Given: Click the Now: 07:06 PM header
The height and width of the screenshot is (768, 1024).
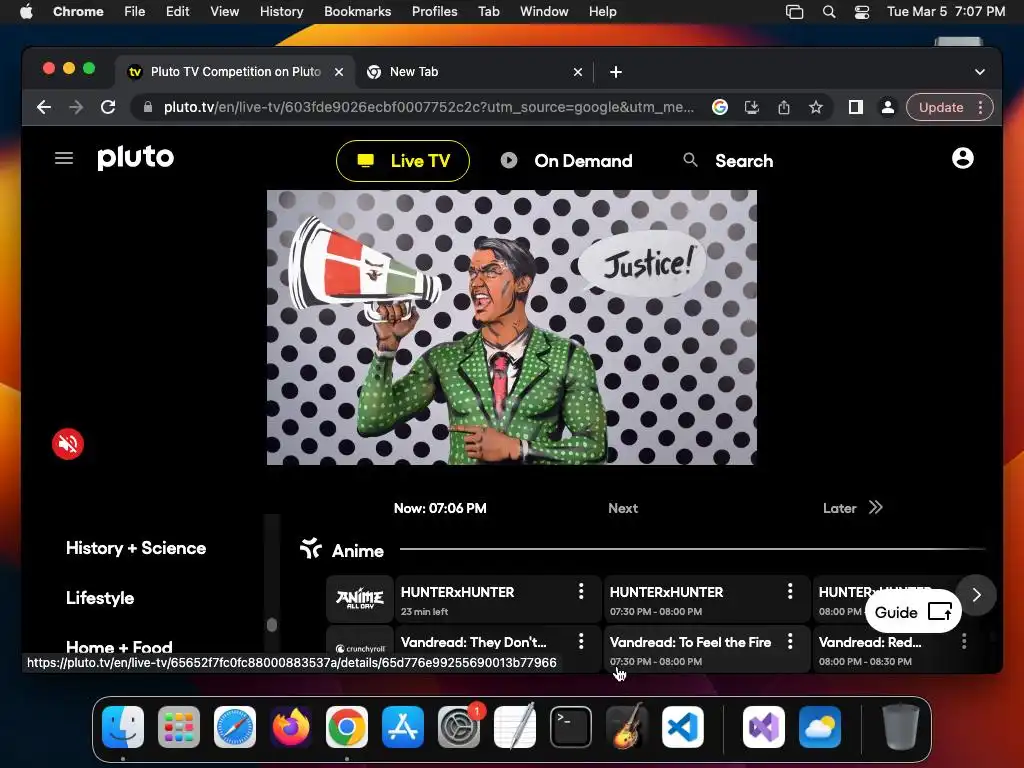Looking at the screenshot, I should click(440, 508).
